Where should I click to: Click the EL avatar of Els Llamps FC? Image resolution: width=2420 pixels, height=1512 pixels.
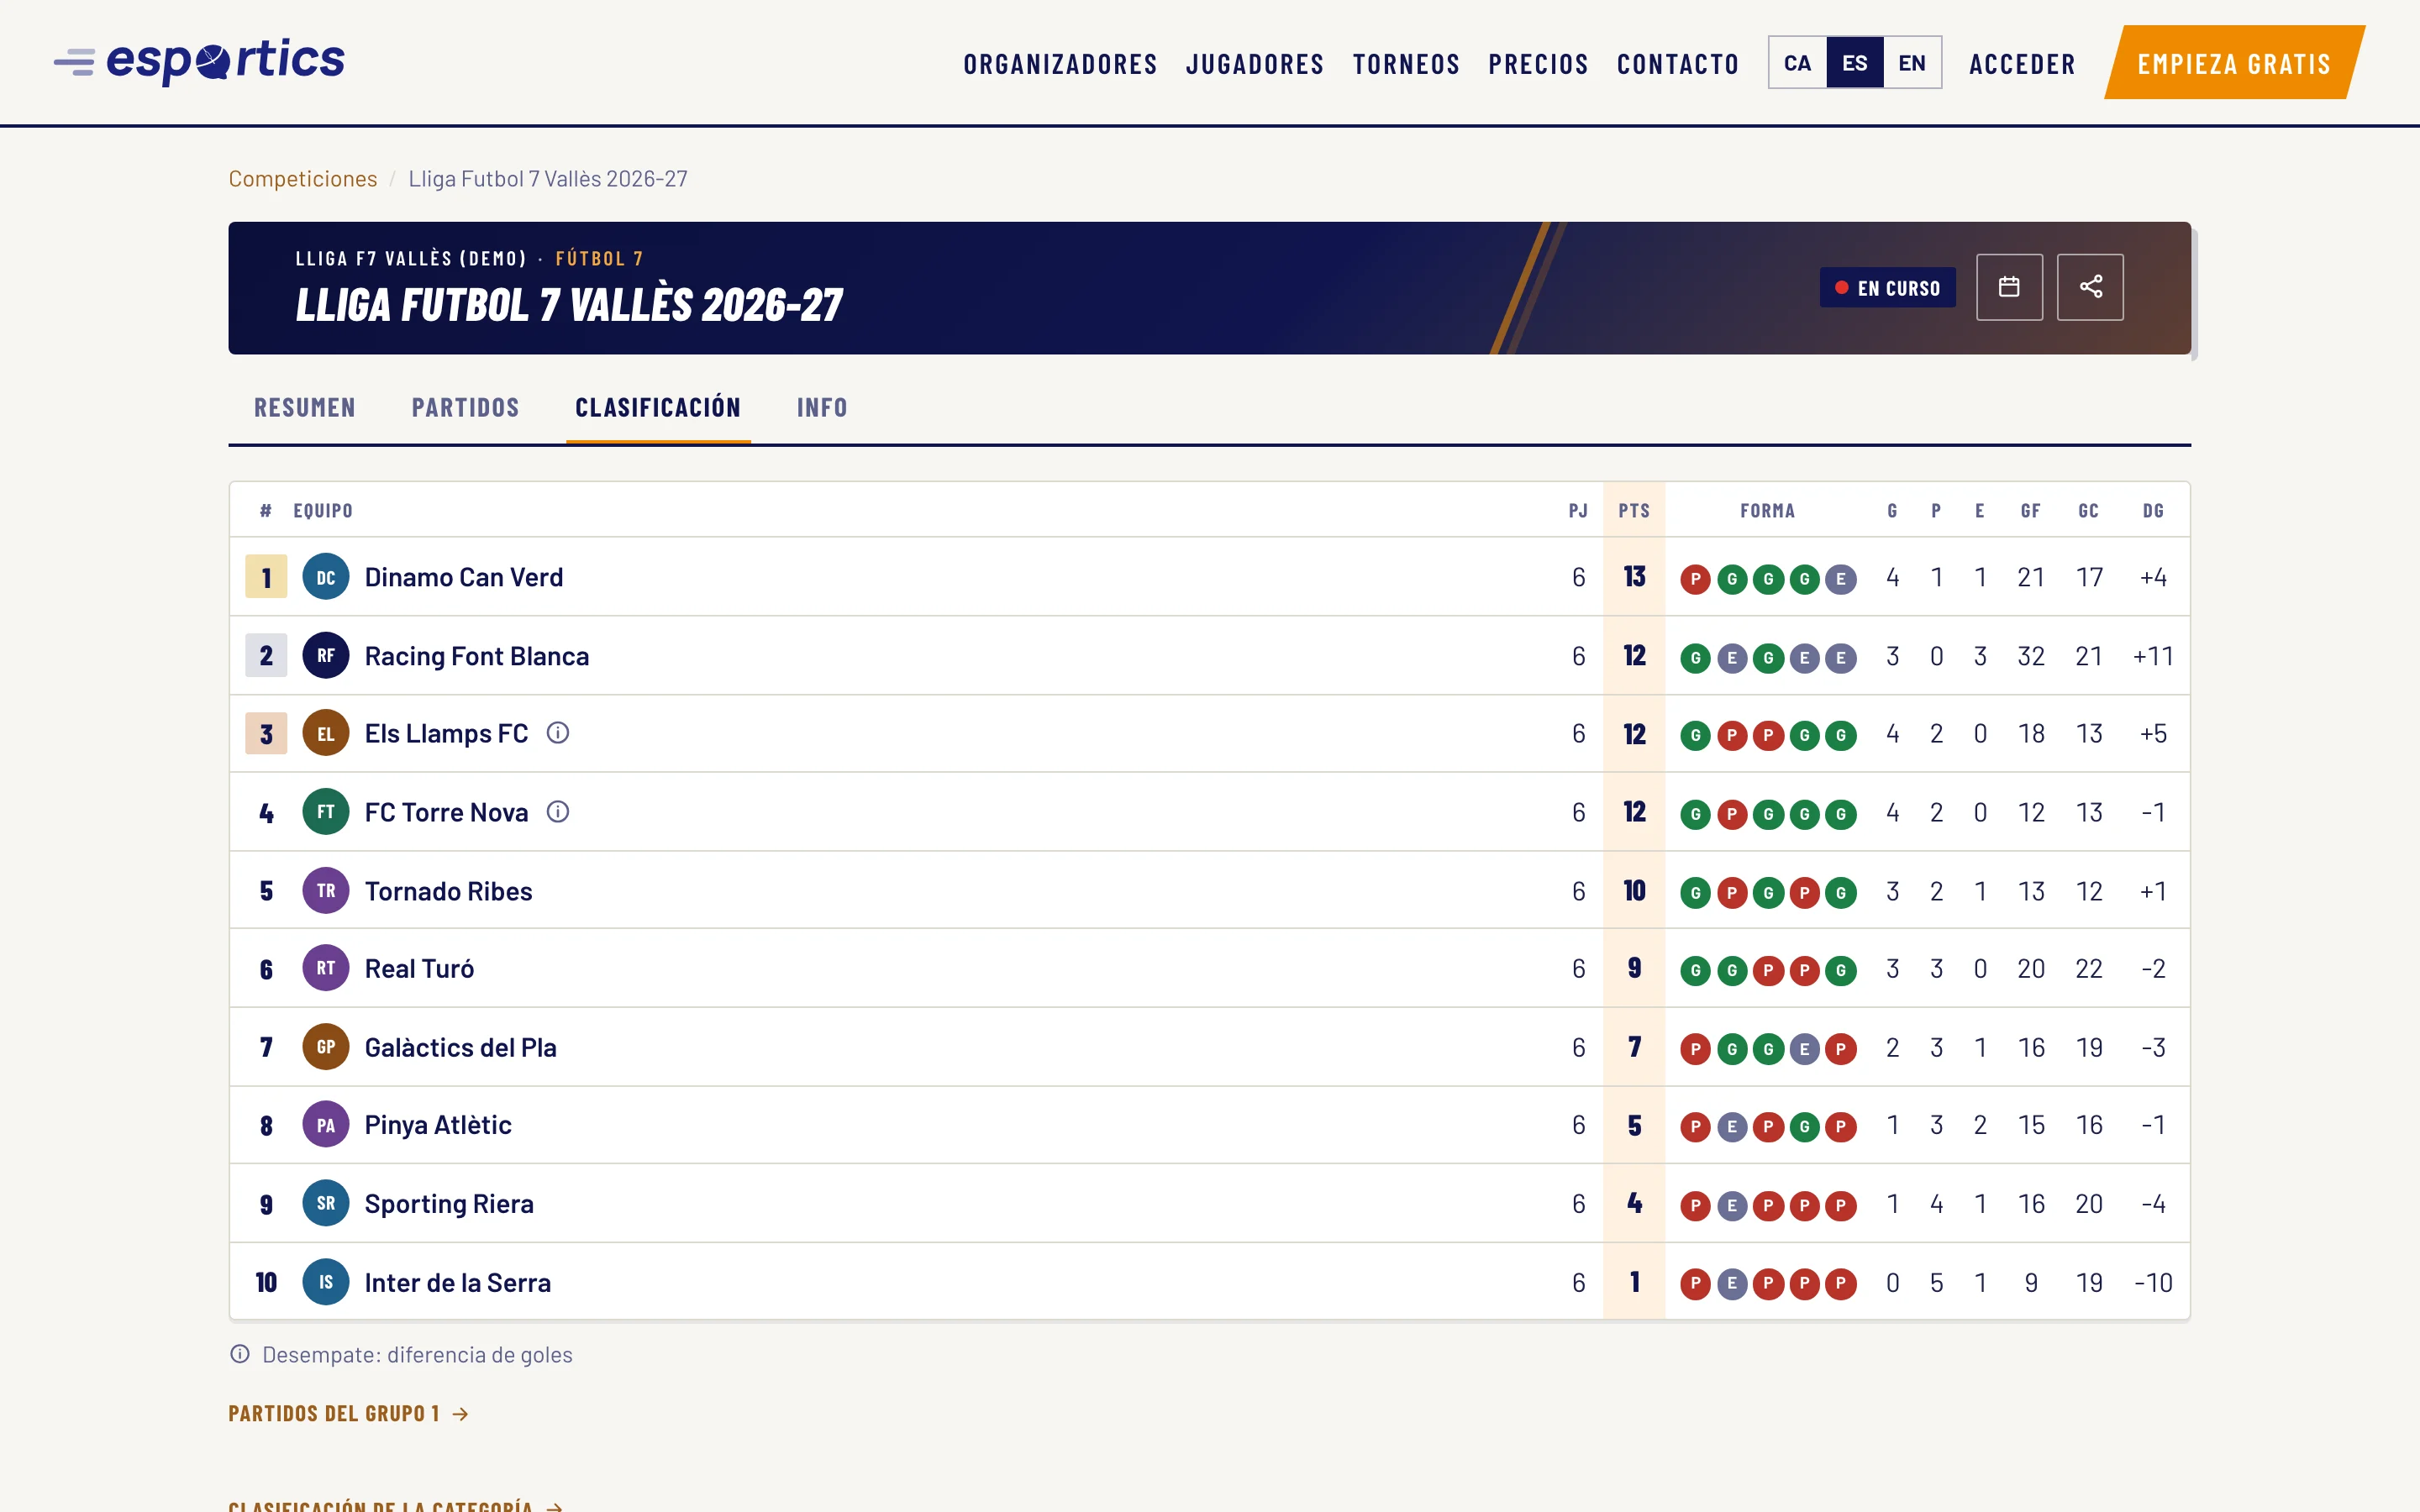(326, 733)
